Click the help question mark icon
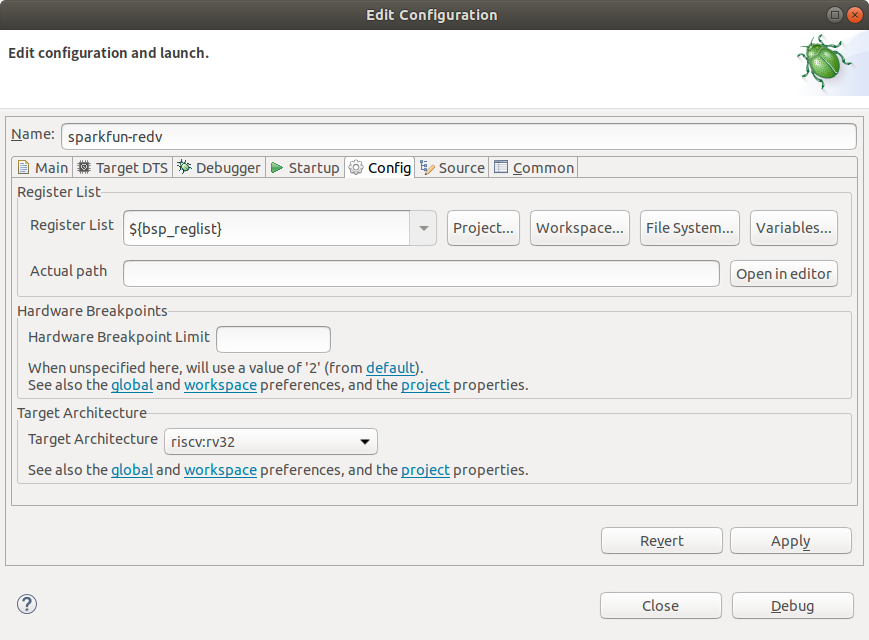The image size is (869, 640). [27, 604]
